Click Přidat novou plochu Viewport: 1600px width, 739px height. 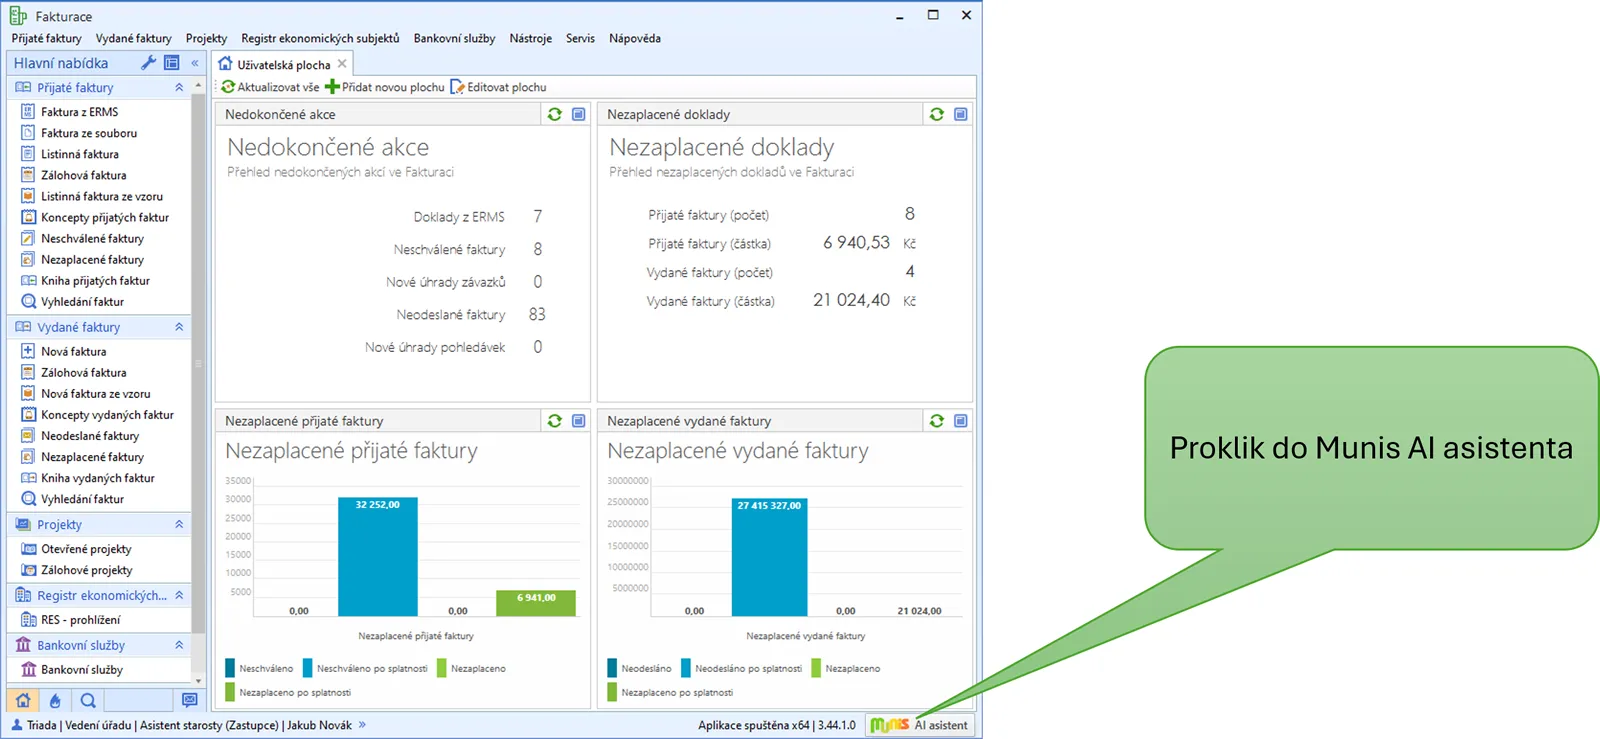385,87
